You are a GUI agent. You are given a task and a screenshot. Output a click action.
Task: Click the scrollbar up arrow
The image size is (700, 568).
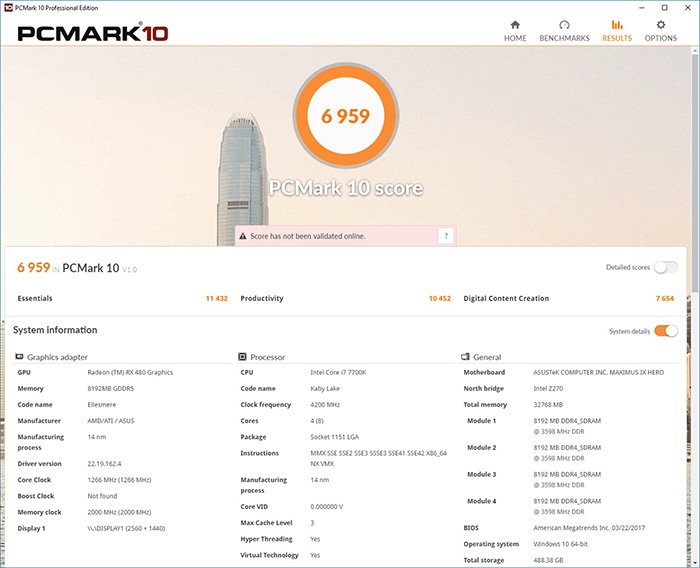pyautogui.click(x=695, y=51)
